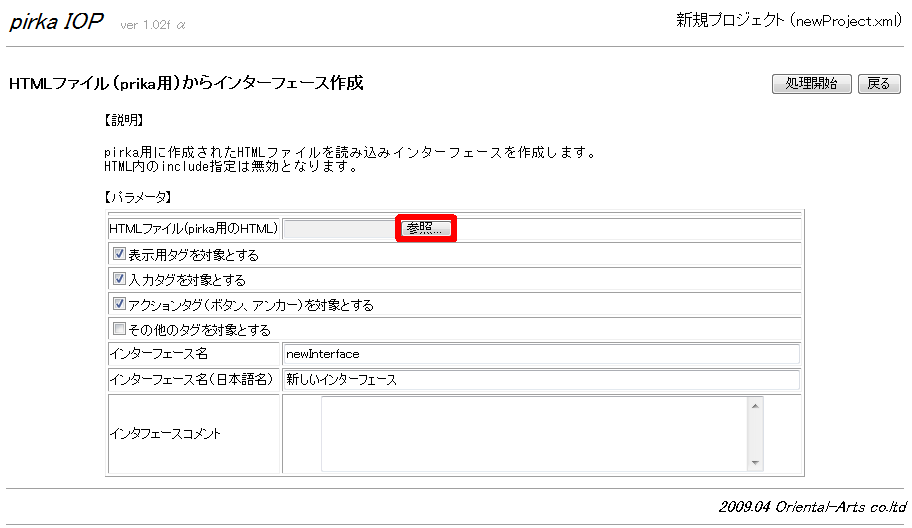Click inside the interface comment textarea
This screenshot has height=528, width=912.
[534, 434]
